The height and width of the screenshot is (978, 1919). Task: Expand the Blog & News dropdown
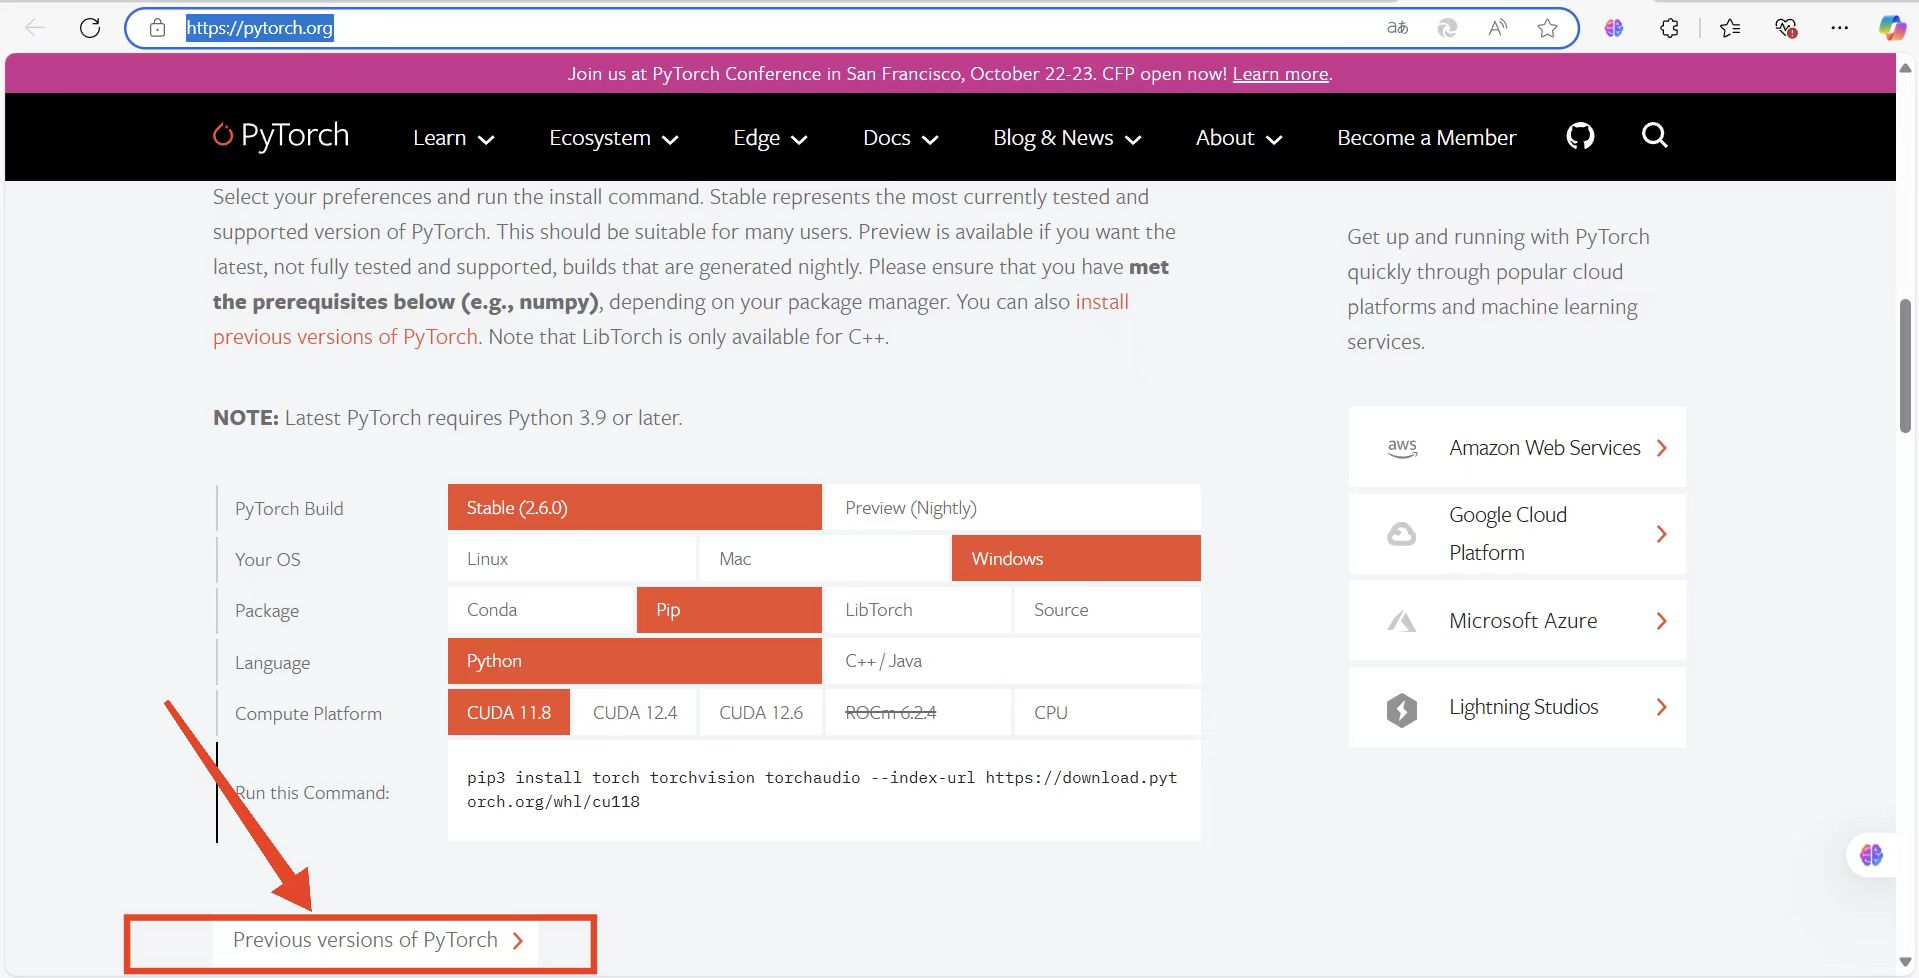(x=1067, y=138)
